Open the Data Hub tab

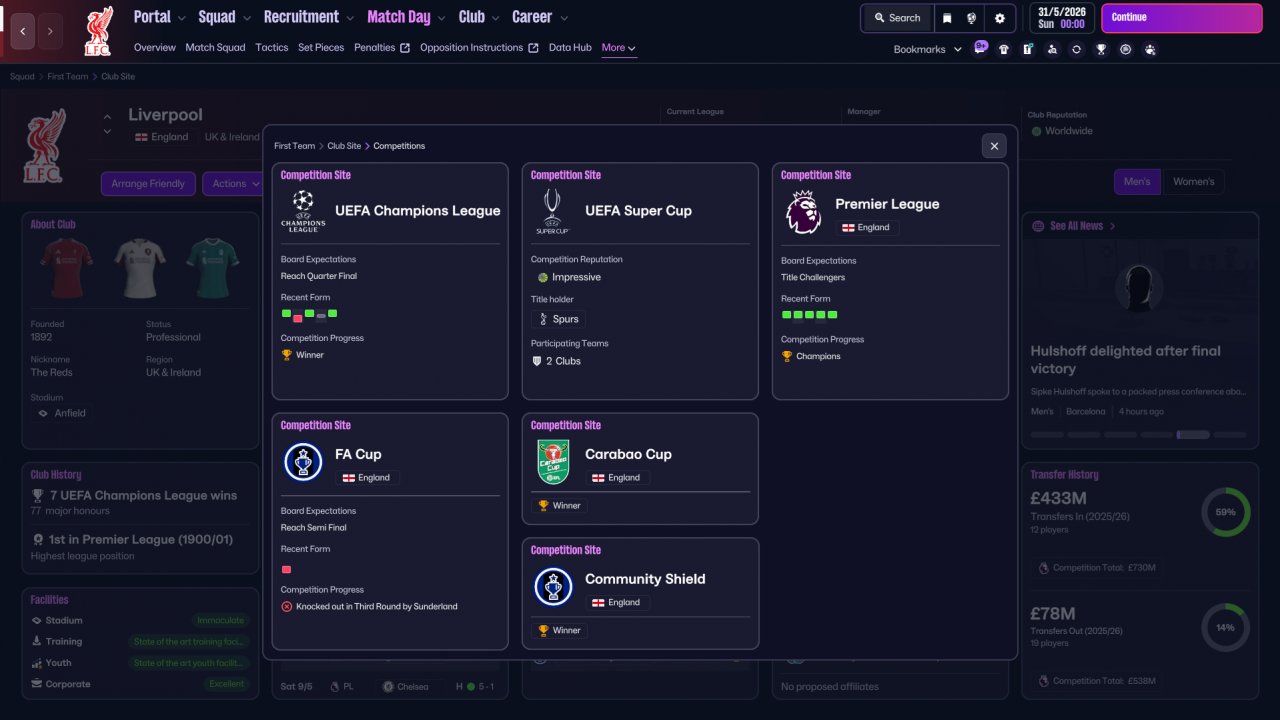(570, 47)
